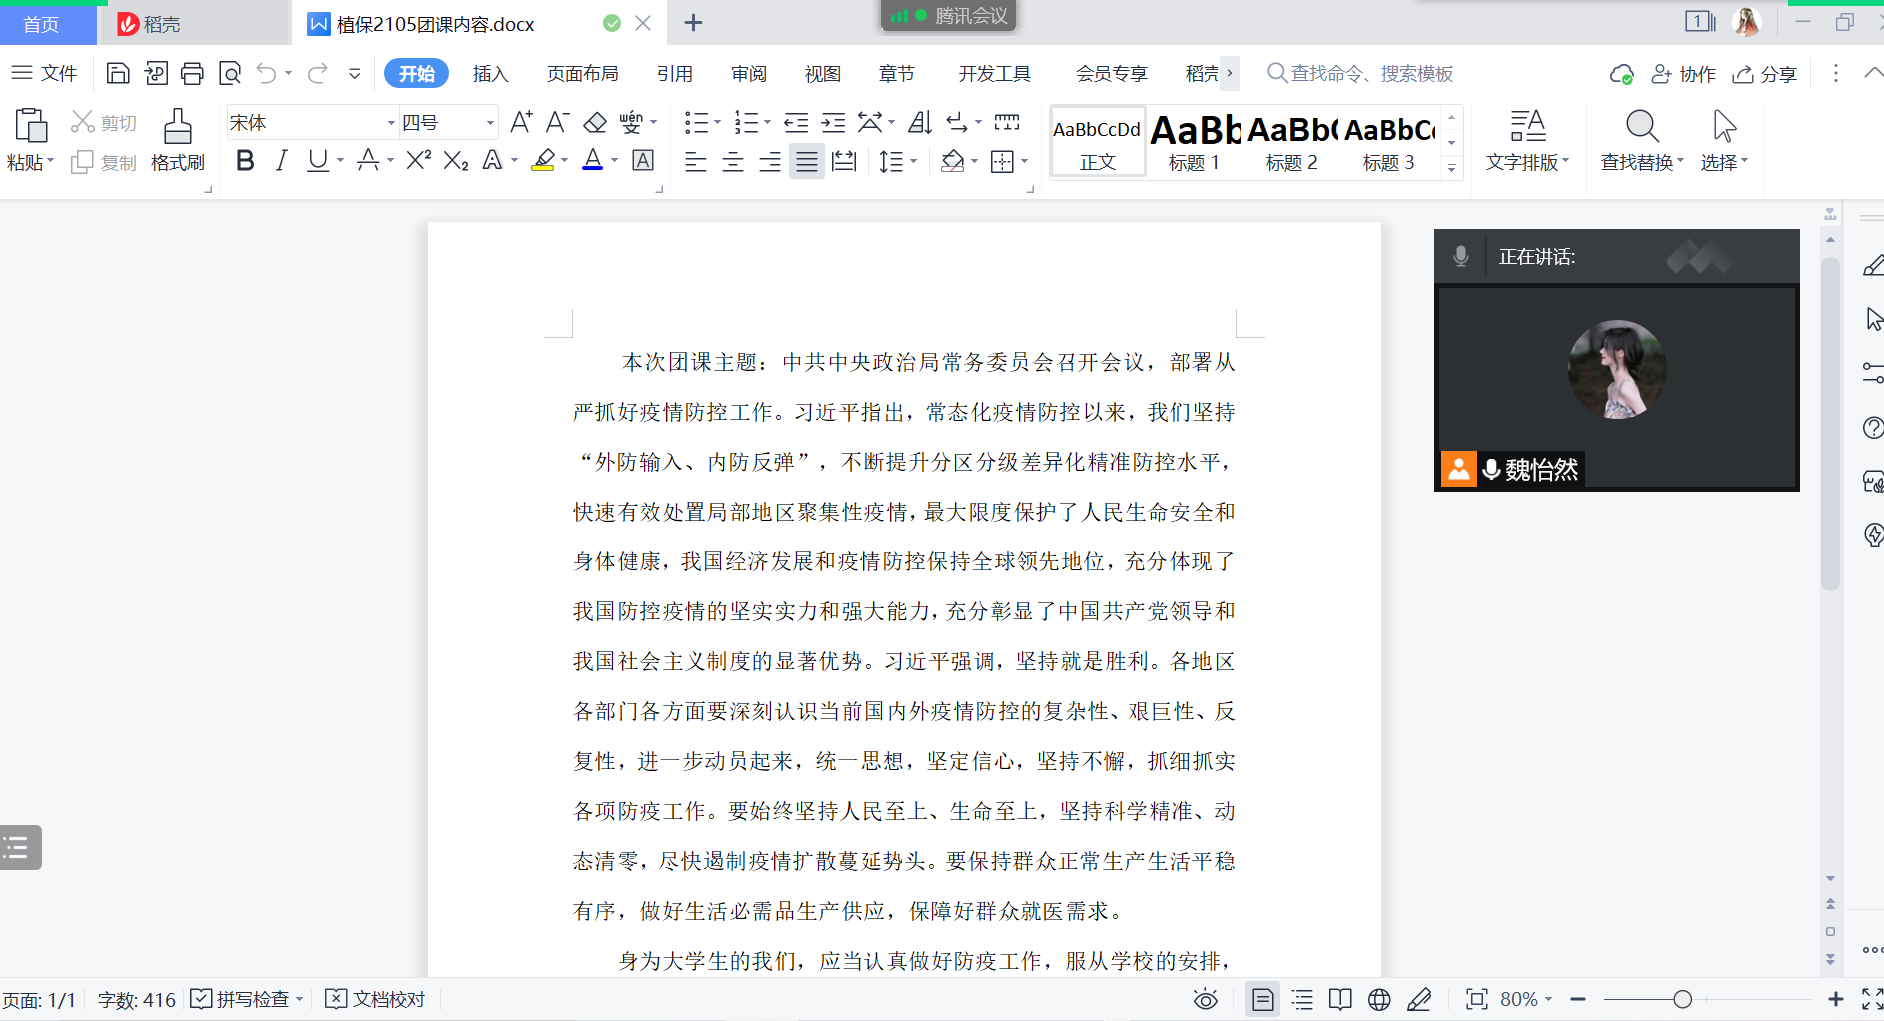Align text right

[770, 161]
